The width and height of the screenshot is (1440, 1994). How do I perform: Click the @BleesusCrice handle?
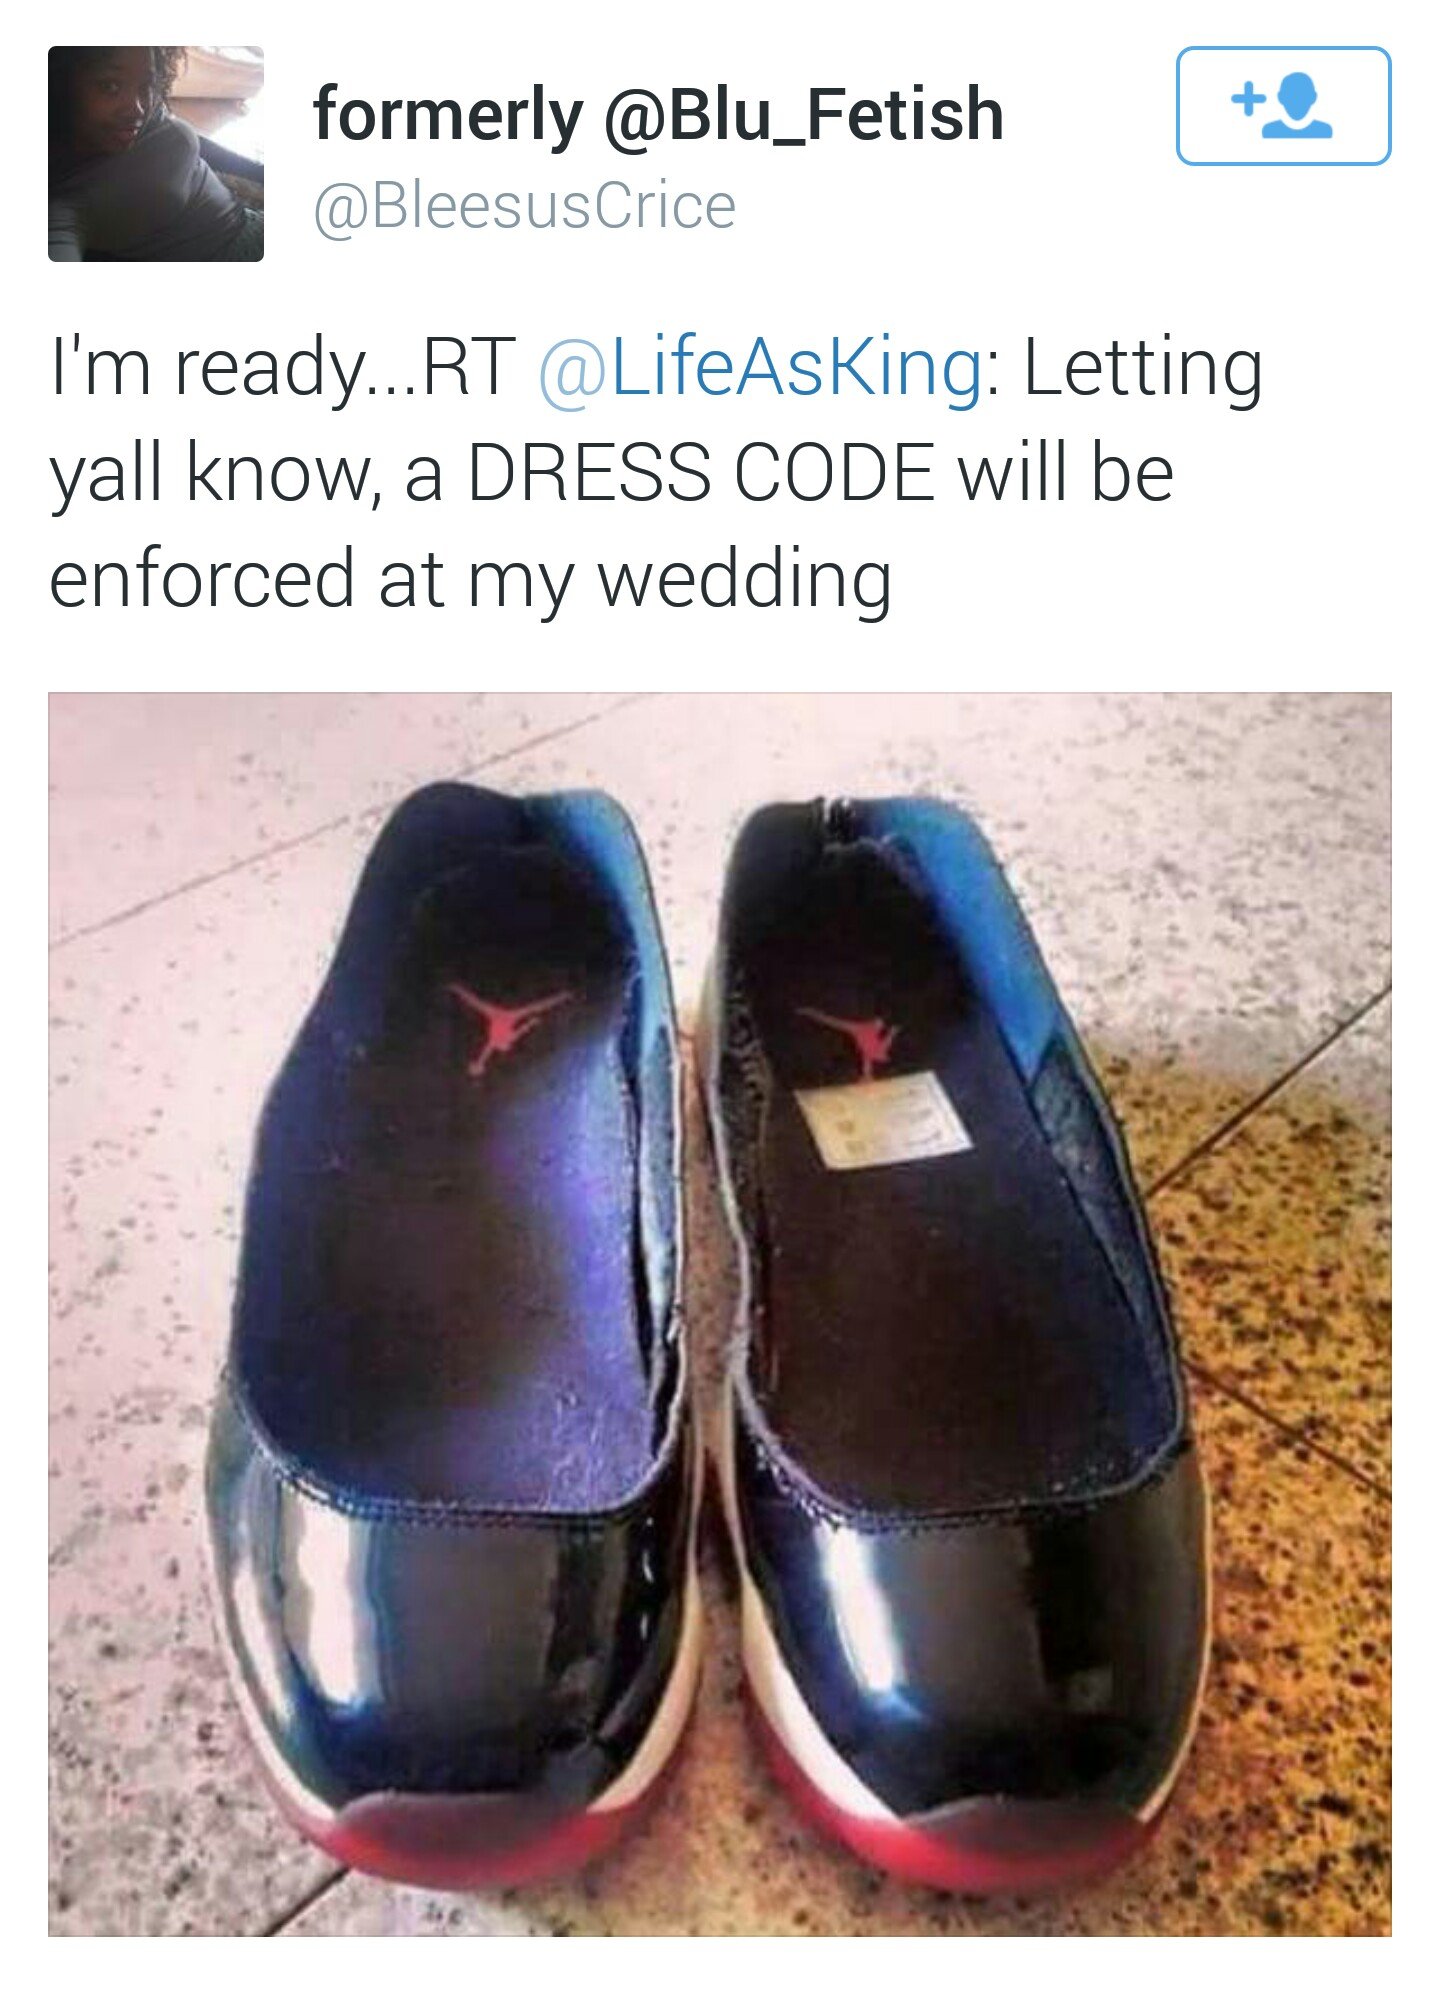(x=524, y=206)
